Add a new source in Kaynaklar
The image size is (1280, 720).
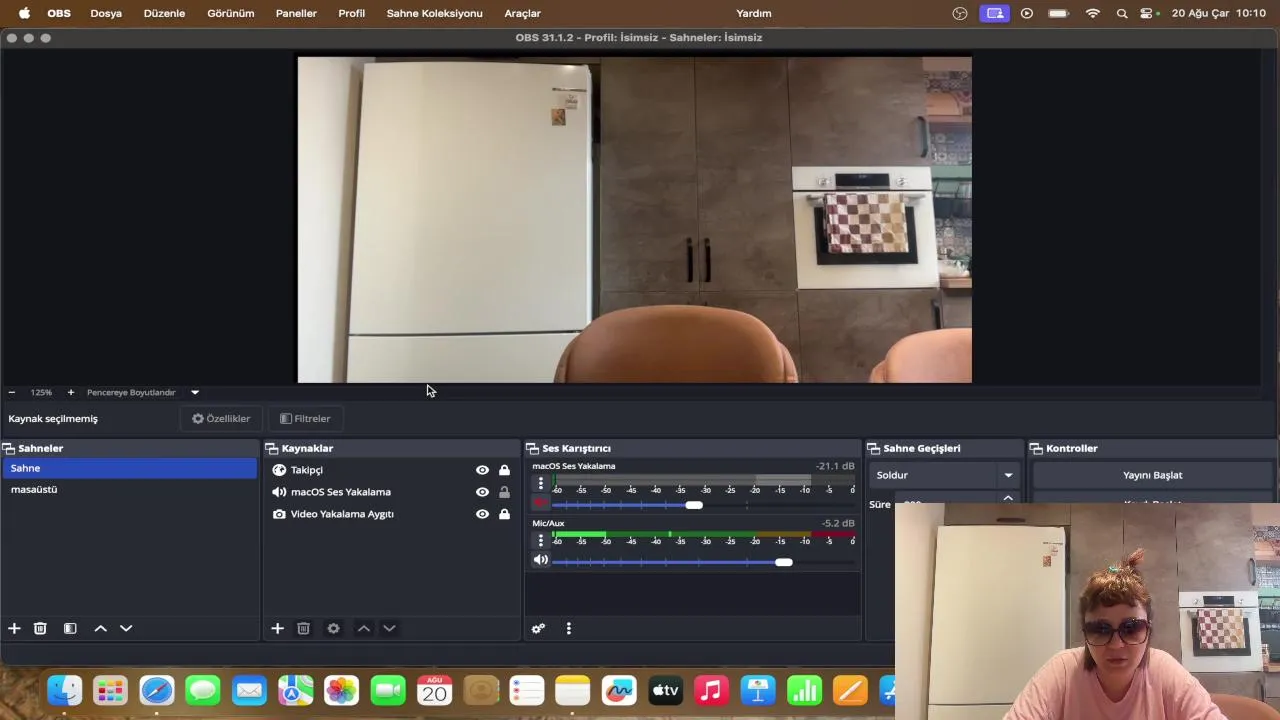pyautogui.click(x=277, y=628)
